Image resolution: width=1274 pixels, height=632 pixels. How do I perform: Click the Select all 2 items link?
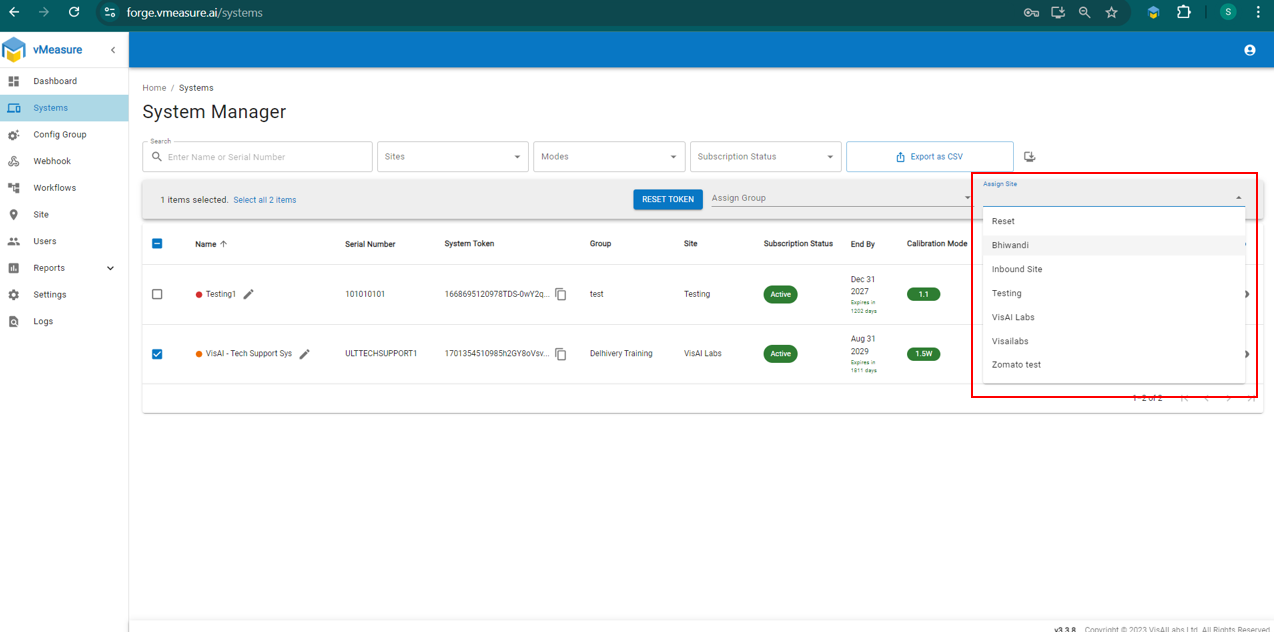pyautogui.click(x=265, y=200)
